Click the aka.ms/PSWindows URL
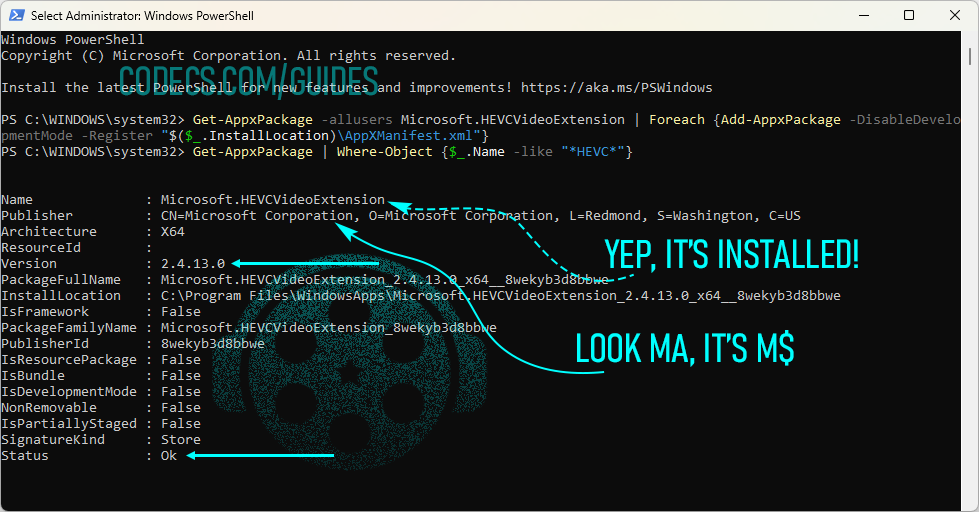This screenshot has width=979, height=512. 616,87
